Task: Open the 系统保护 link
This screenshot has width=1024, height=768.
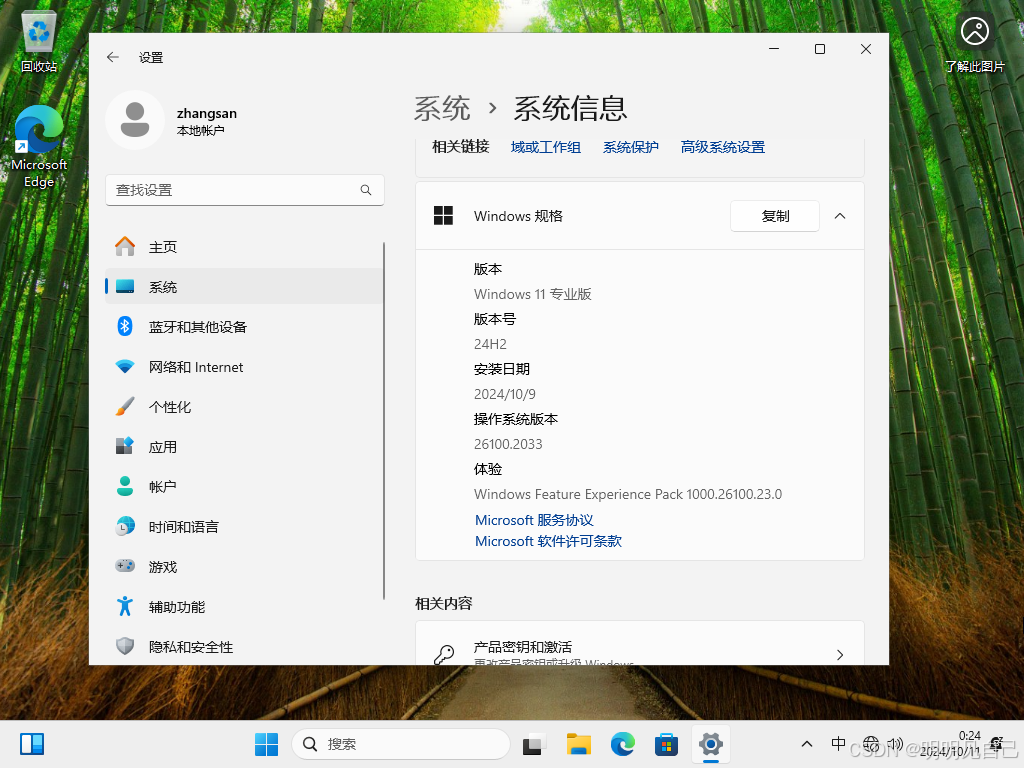Action: 630,147
